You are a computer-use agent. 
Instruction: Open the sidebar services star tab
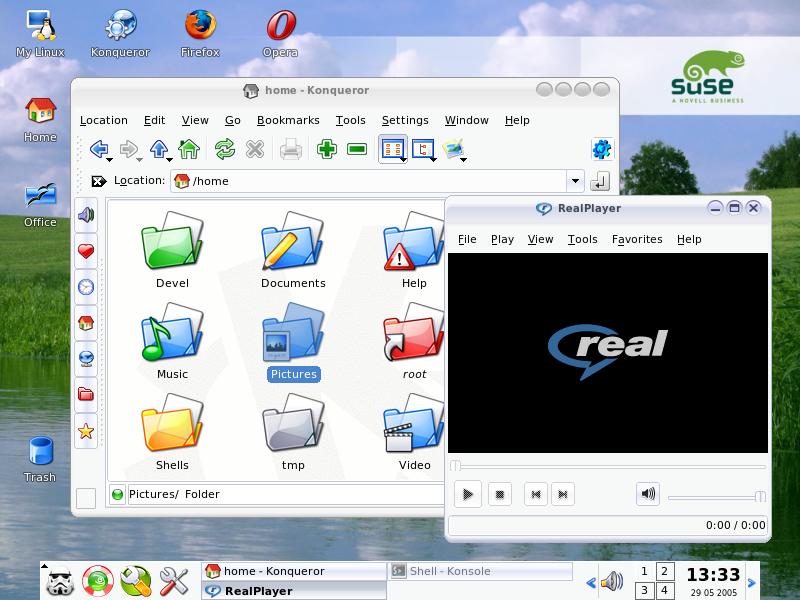pos(86,431)
